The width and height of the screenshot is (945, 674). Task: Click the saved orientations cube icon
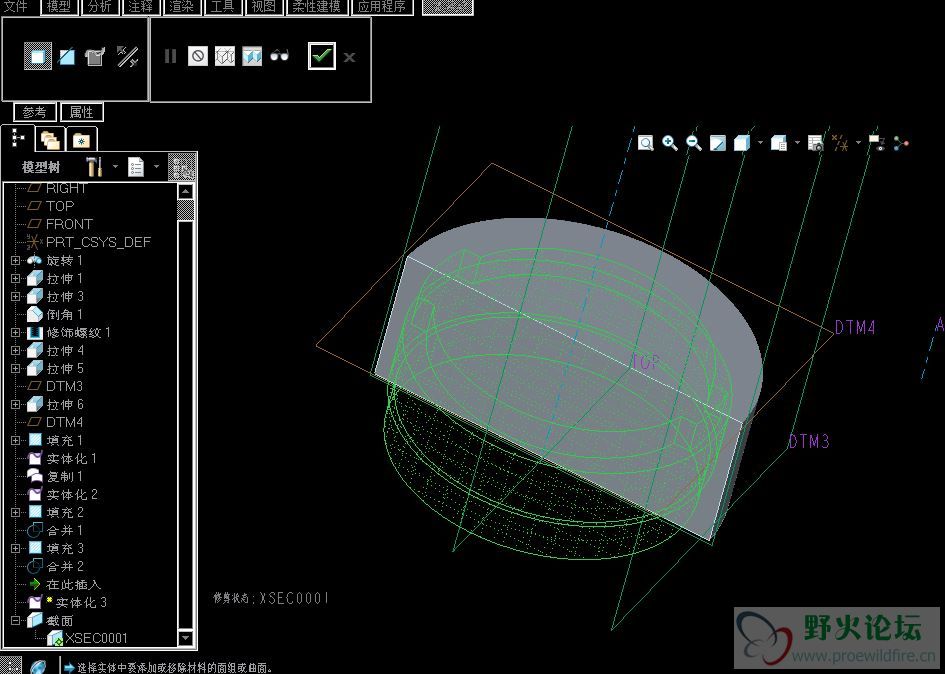(779, 143)
